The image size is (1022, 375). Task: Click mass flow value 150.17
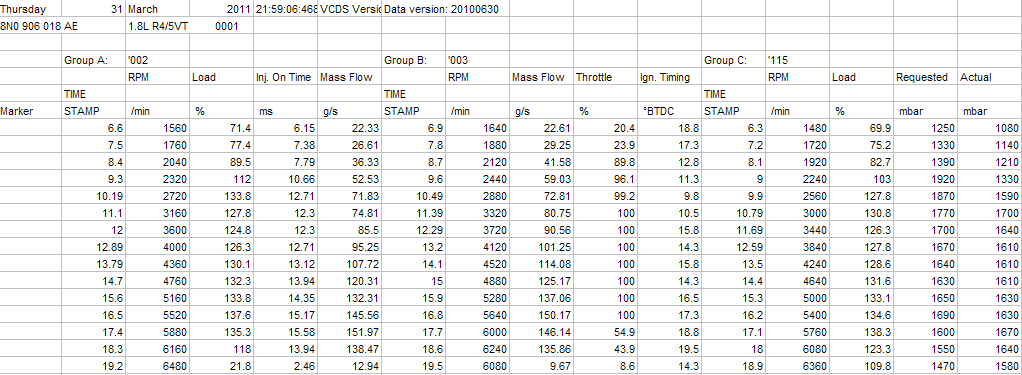coord(542,314)
